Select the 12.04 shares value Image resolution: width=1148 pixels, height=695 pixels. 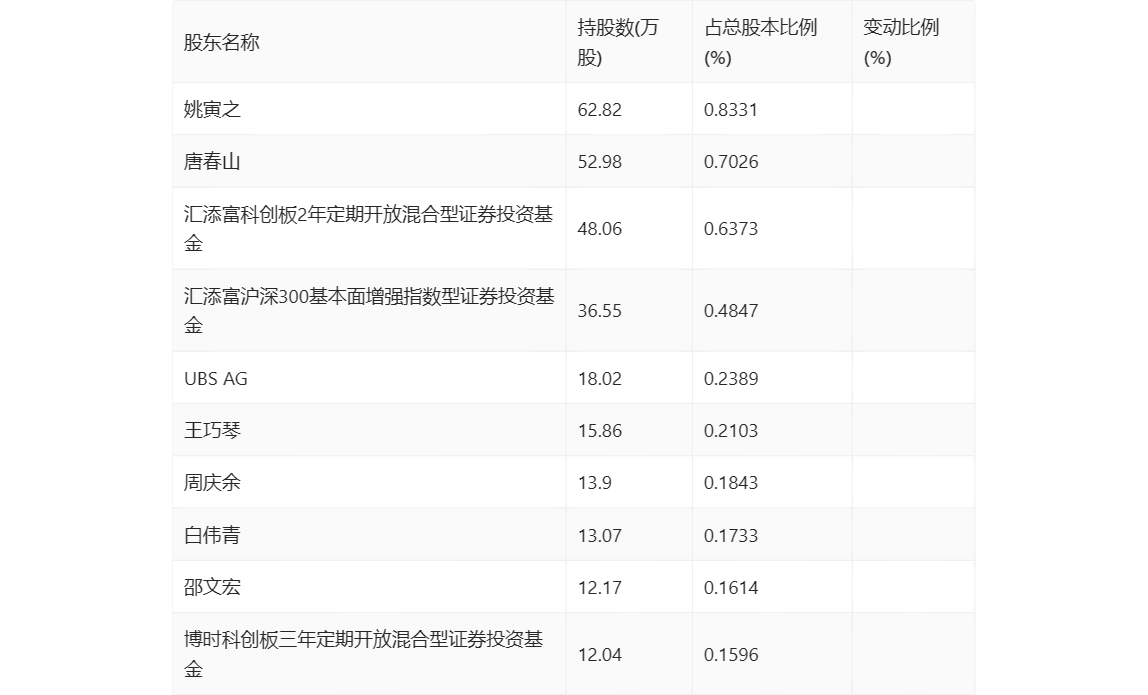(599, 655)
